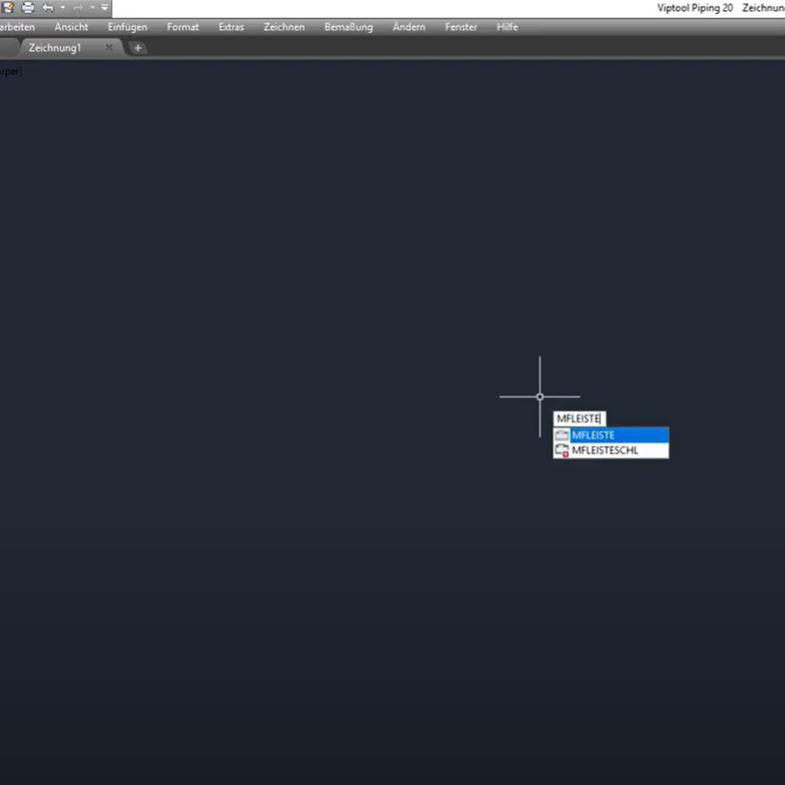Select MFLEISTE in the autocomplete list
This screenshot has height=785, width=785.
tap(611, 435)
